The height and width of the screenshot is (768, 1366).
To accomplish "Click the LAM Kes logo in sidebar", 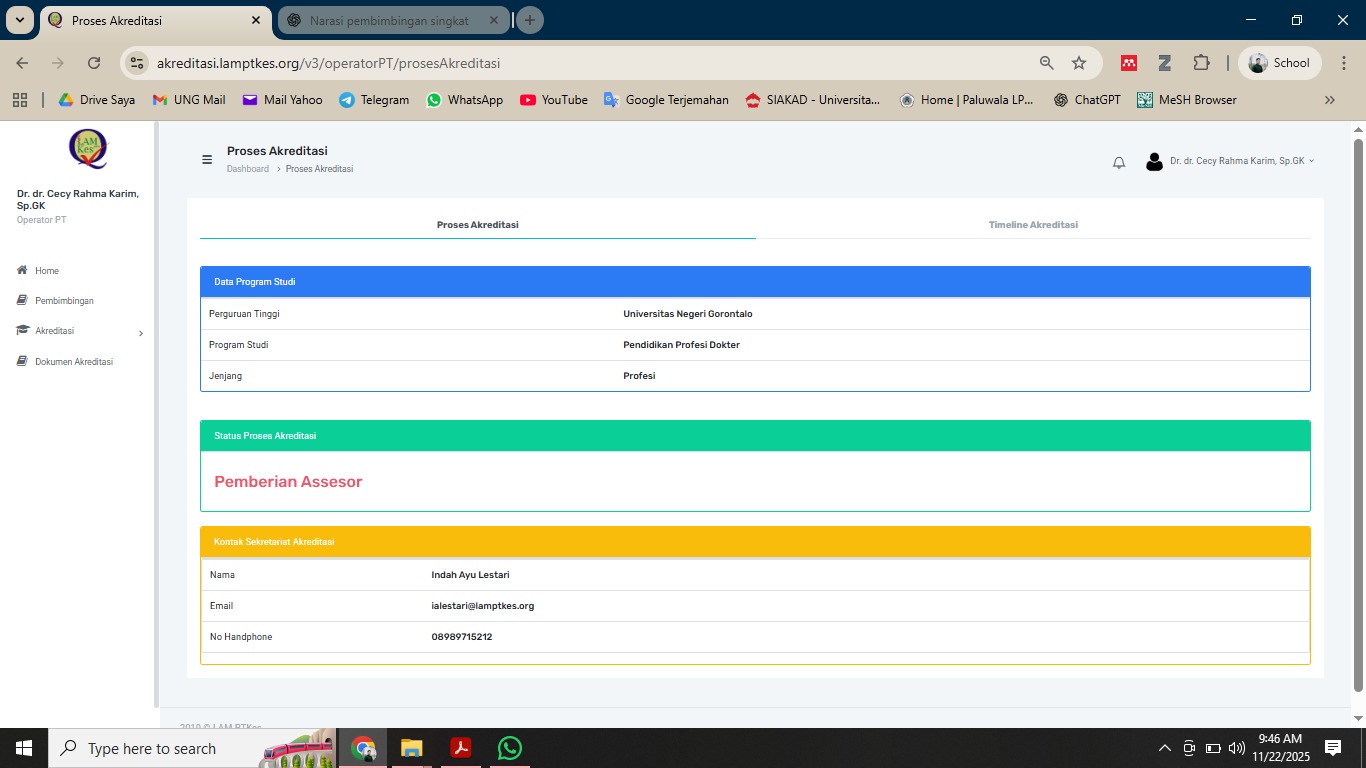I will [88, 149].
